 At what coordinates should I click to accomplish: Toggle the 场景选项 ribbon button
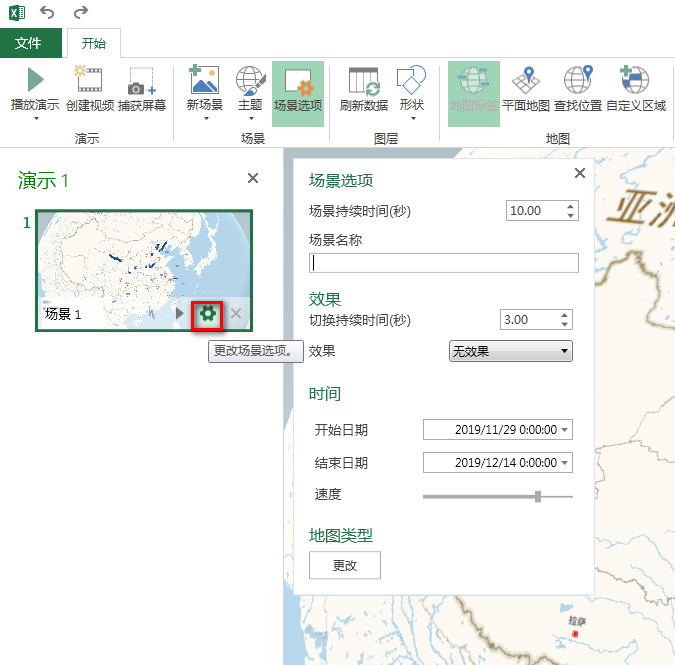[x=298, y=93]
